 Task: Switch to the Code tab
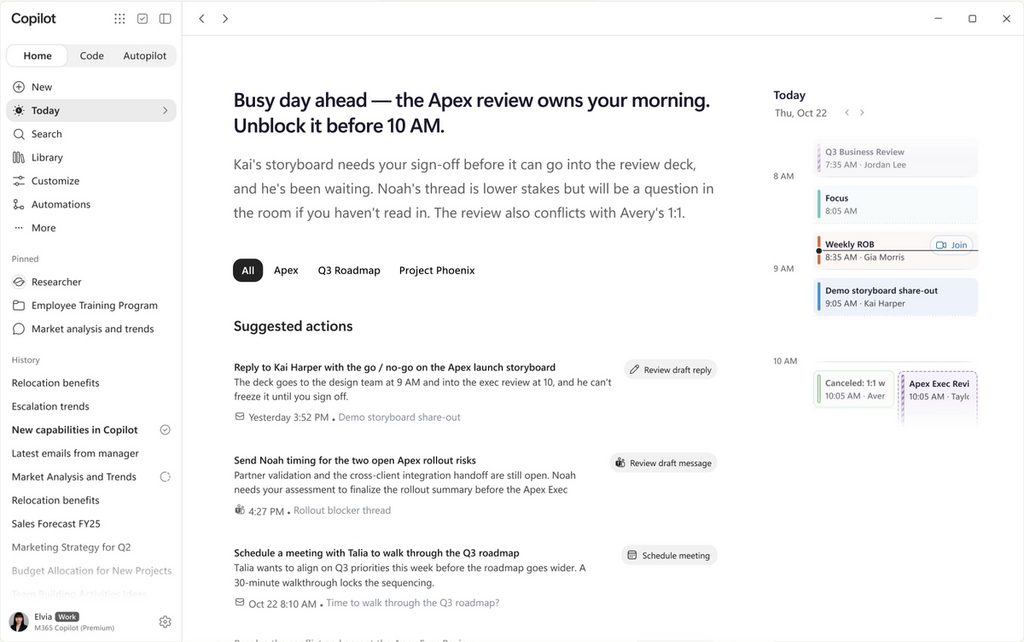click(91, 56)
